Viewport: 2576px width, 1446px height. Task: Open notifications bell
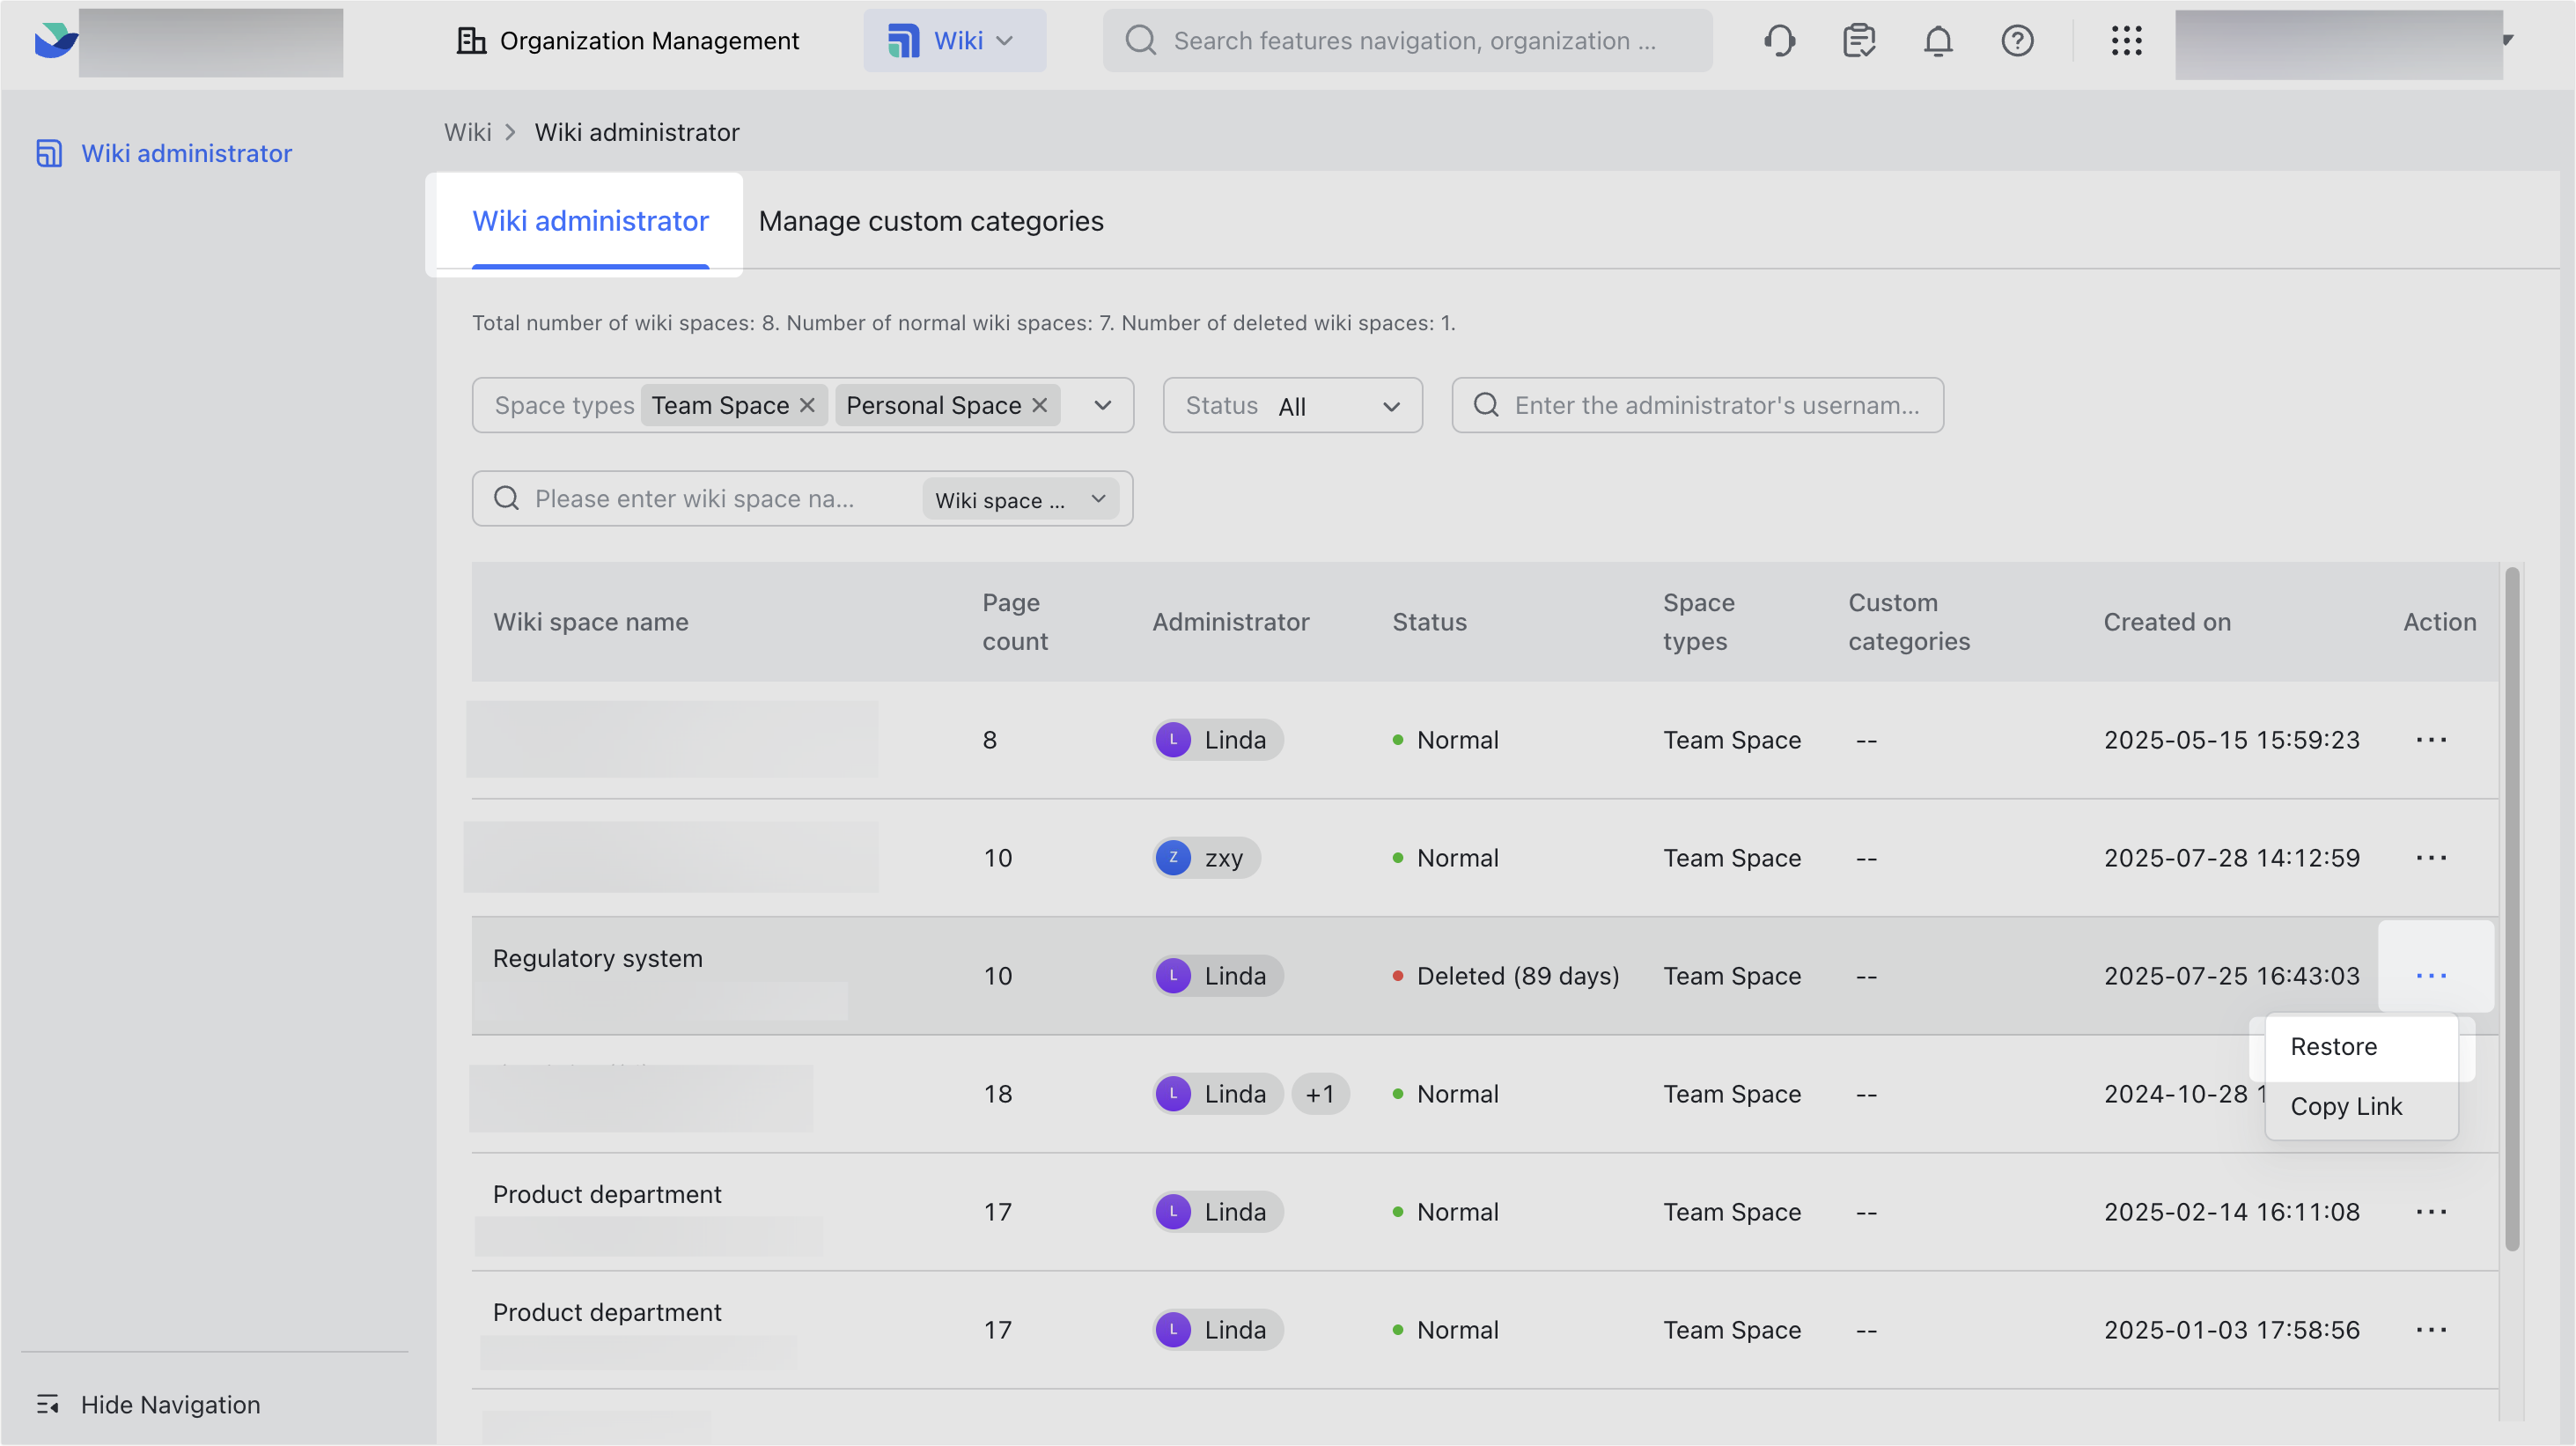(x=1938, y=41)
